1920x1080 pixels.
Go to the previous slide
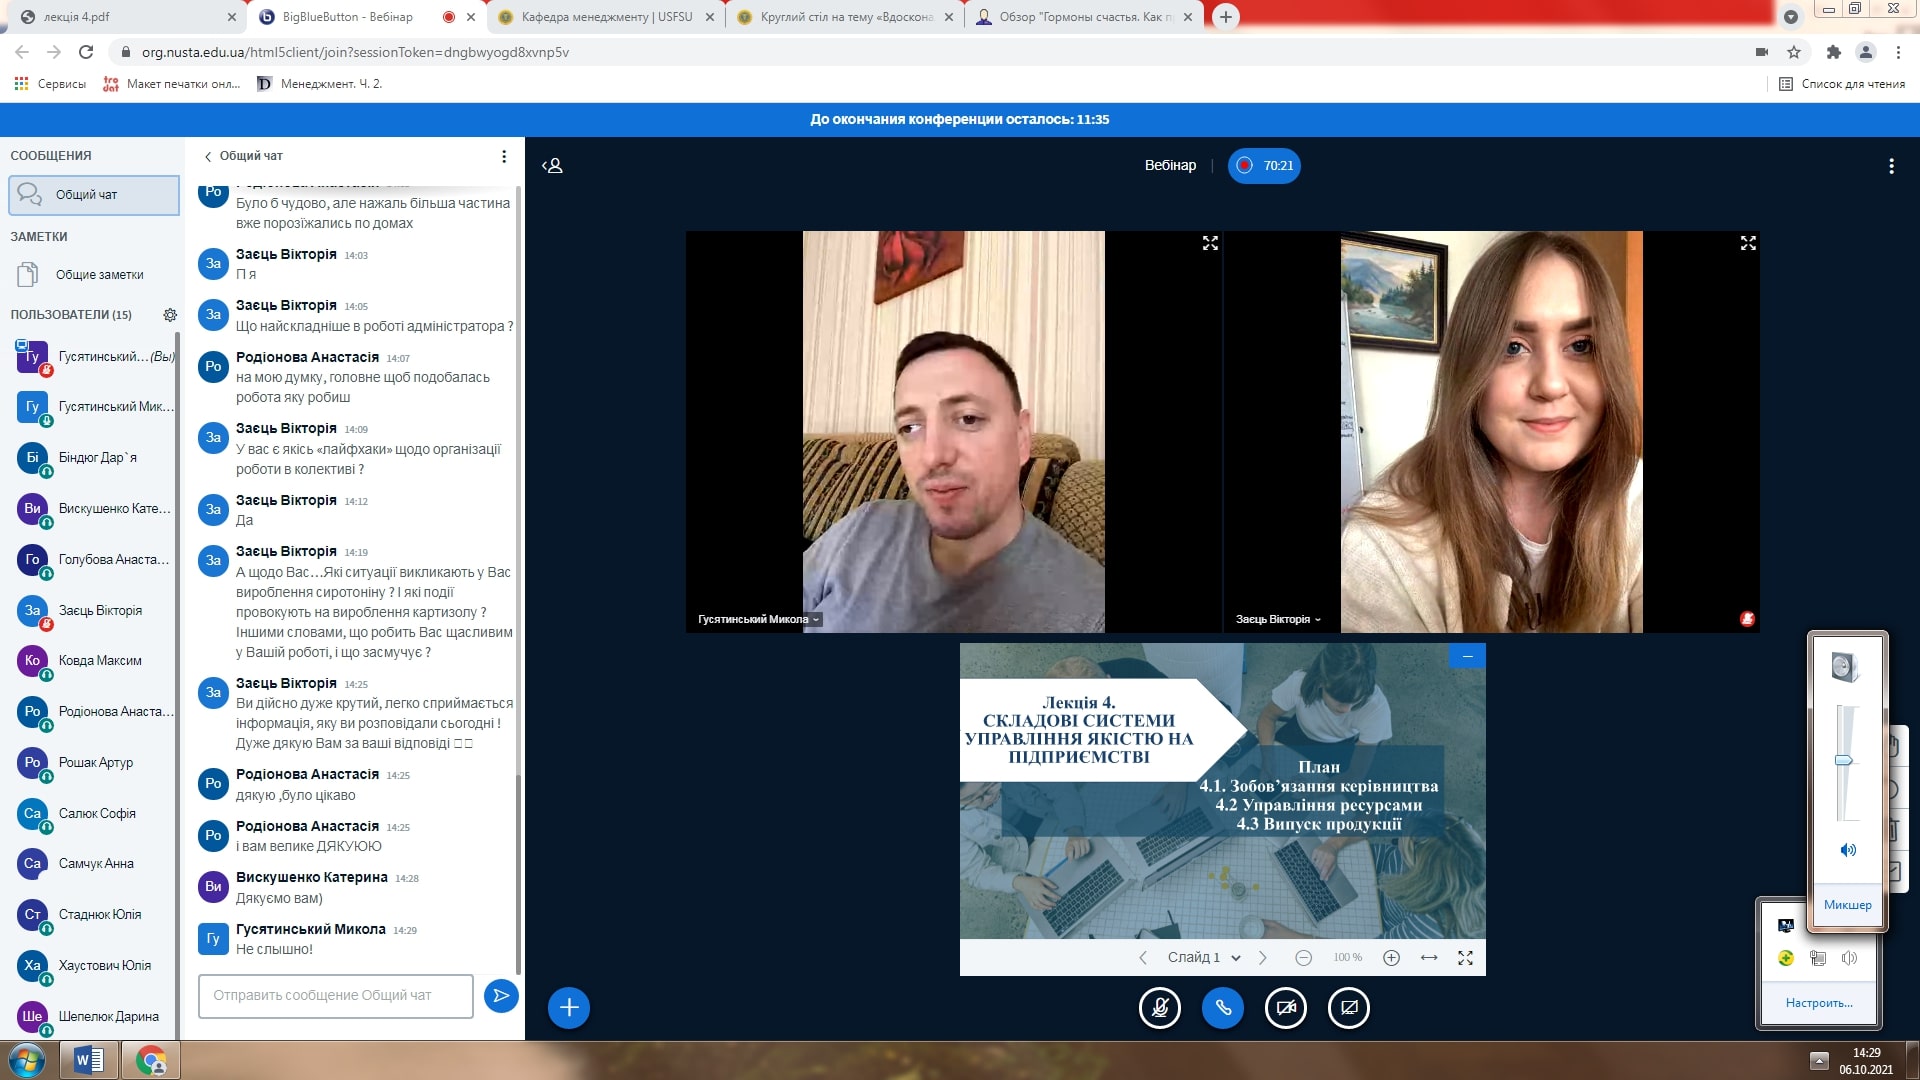tap(1143, 958)
